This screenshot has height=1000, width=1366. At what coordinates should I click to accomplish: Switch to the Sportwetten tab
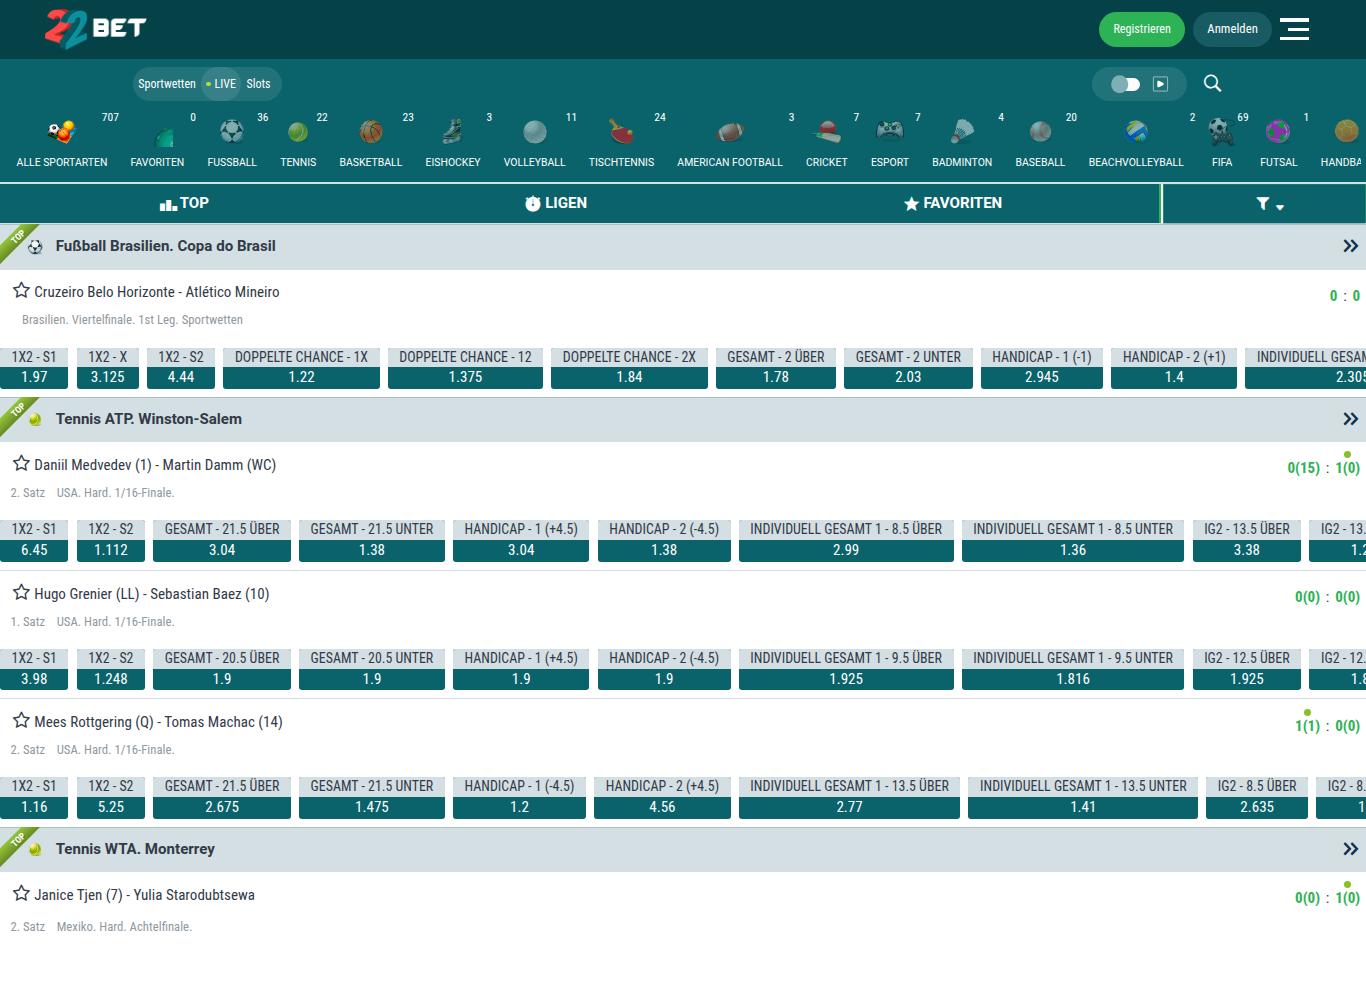click(167, 84)
